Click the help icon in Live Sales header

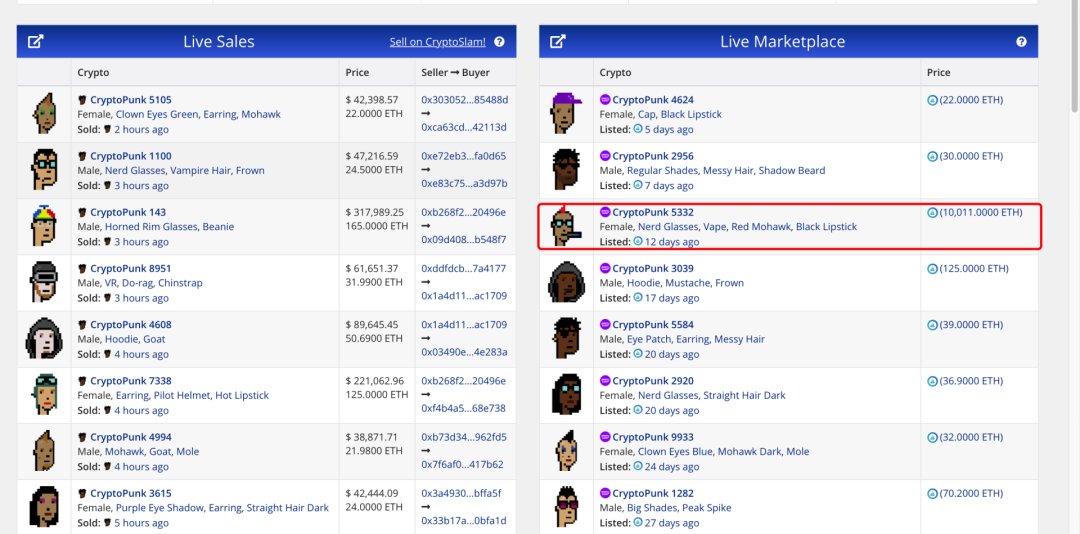[499, 41]
